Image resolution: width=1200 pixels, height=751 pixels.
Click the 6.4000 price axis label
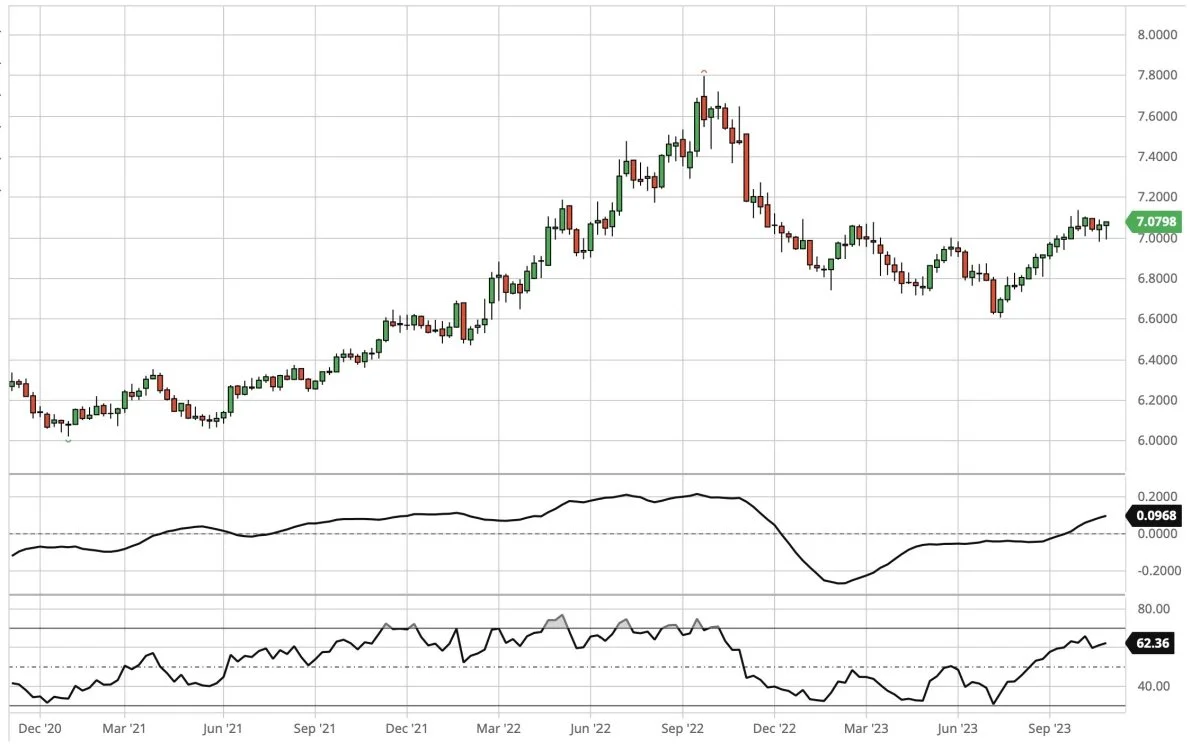pos(1158,360)
